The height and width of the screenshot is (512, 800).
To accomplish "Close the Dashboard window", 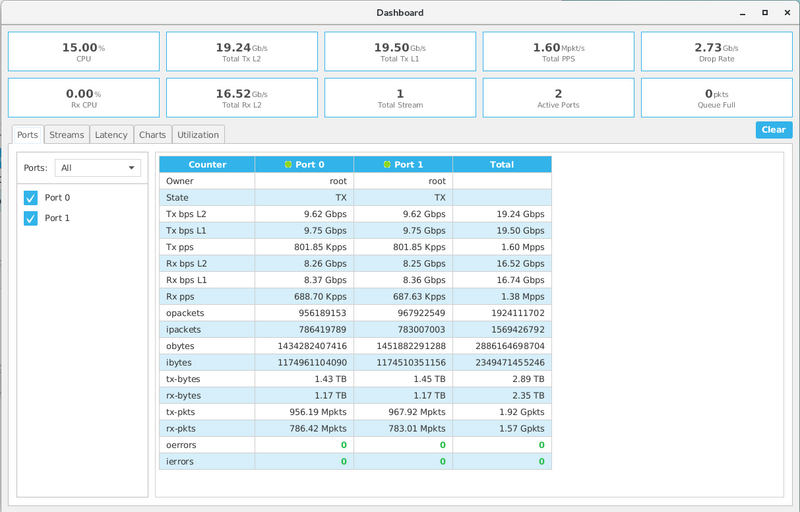I will [x=786, y=13].
